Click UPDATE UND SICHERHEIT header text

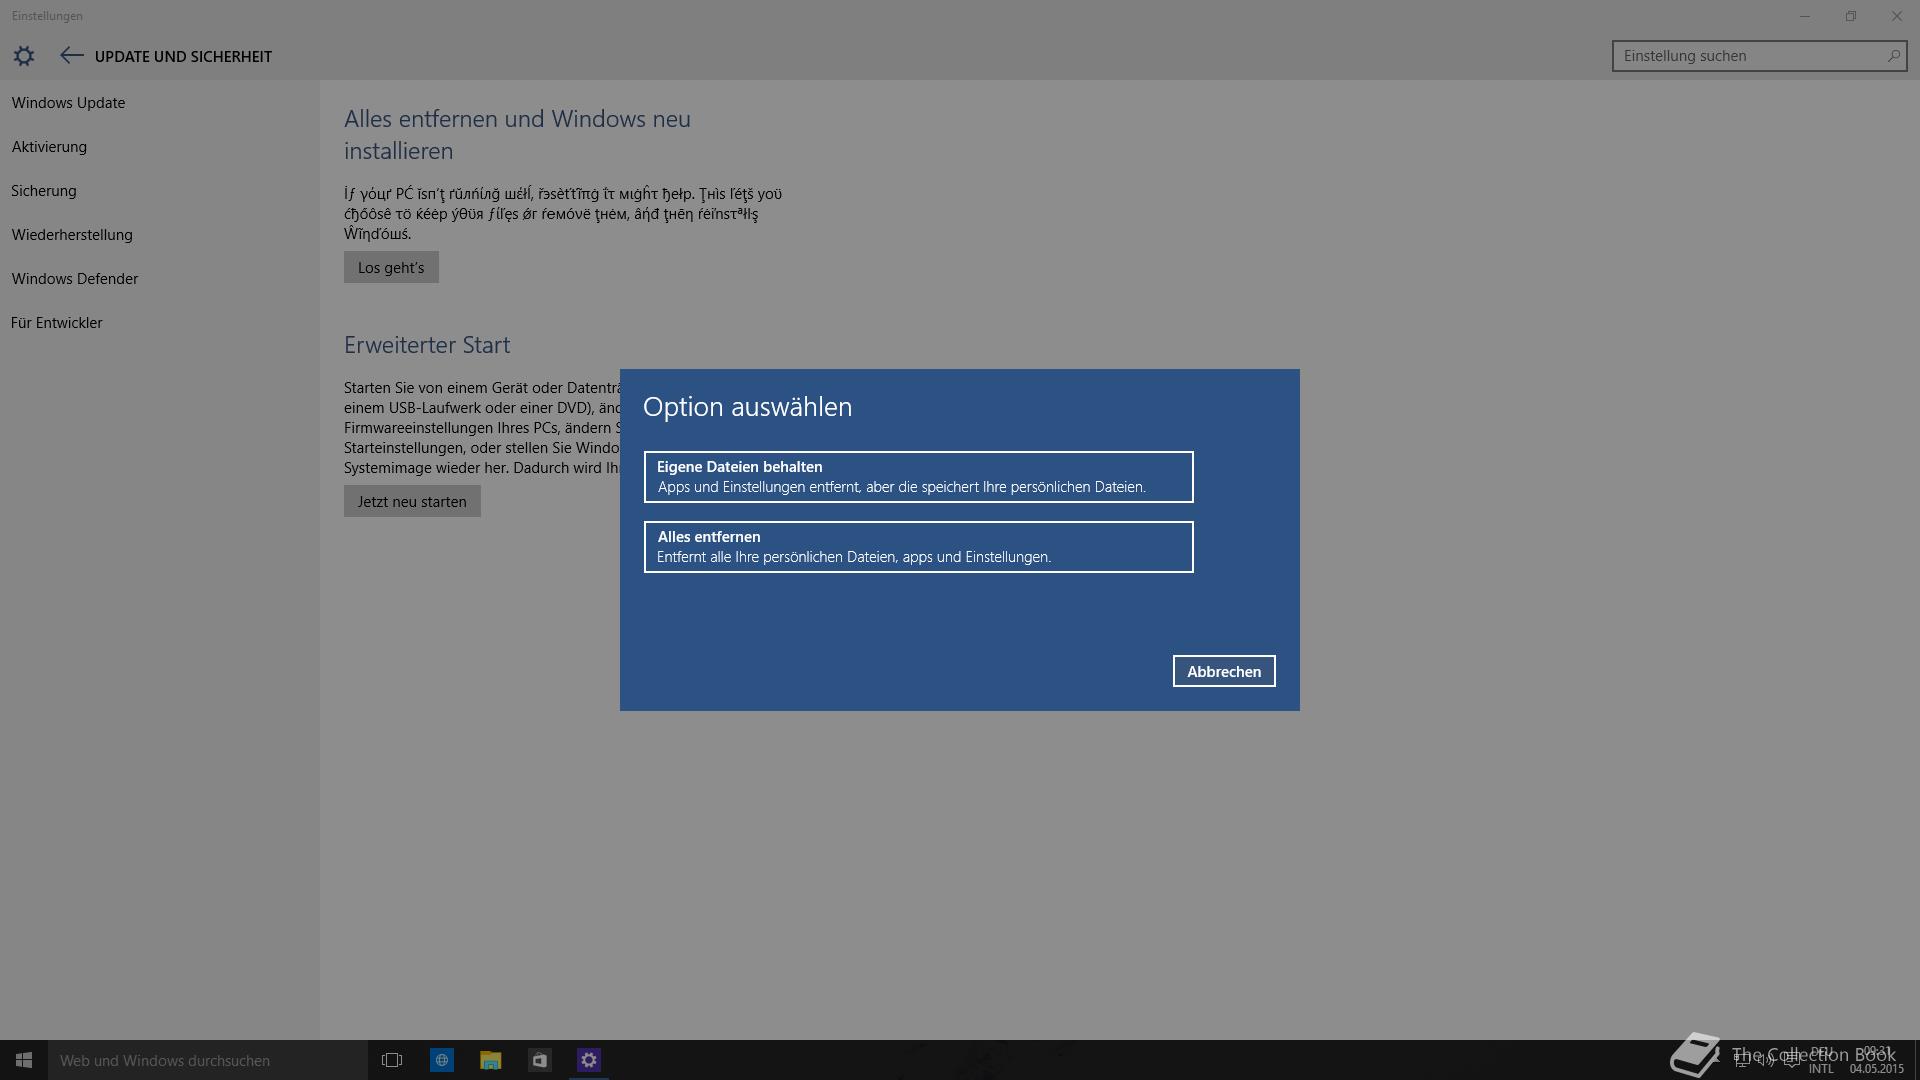click(x=183, y=57)
